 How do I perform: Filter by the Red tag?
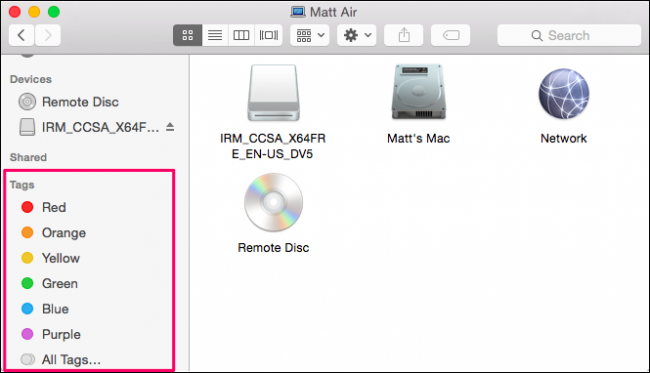click(54, 207)
